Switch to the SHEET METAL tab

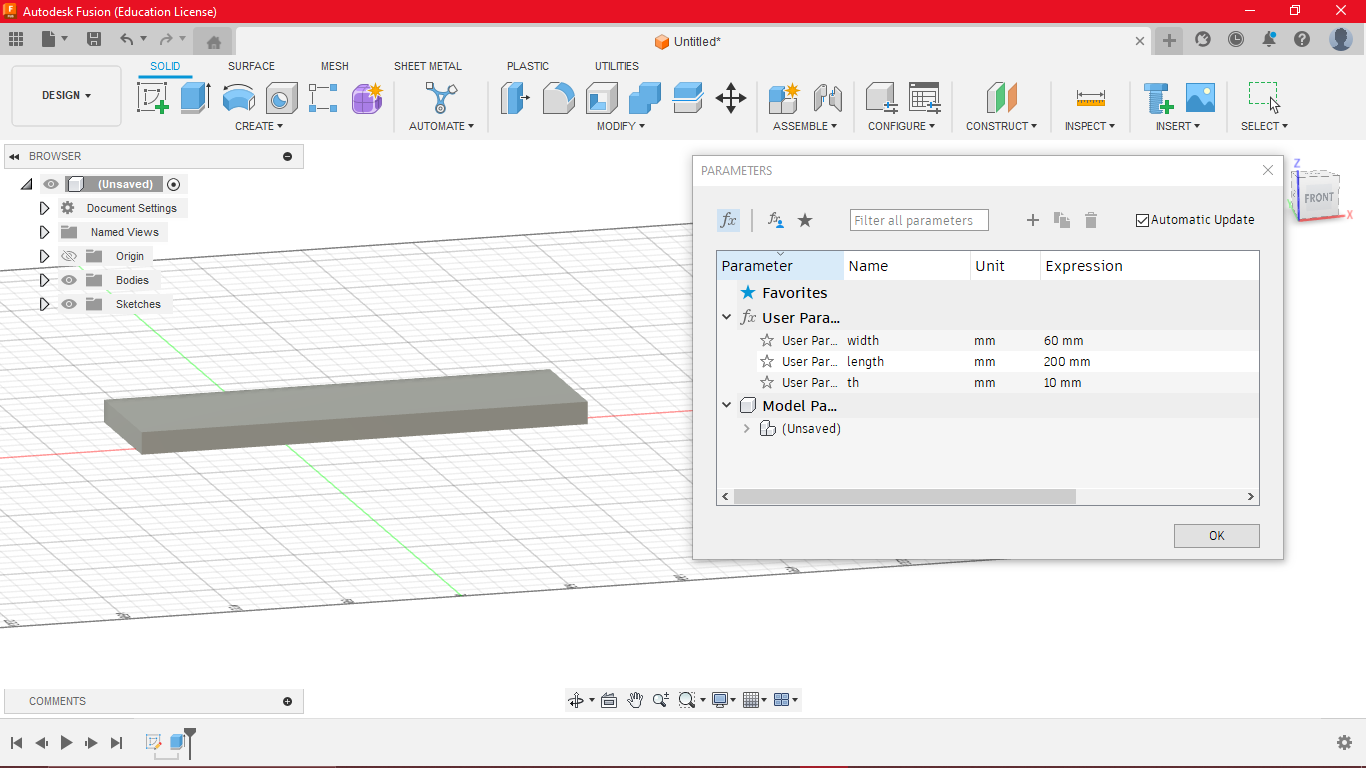pyautogui.click(x=428, y=66)
